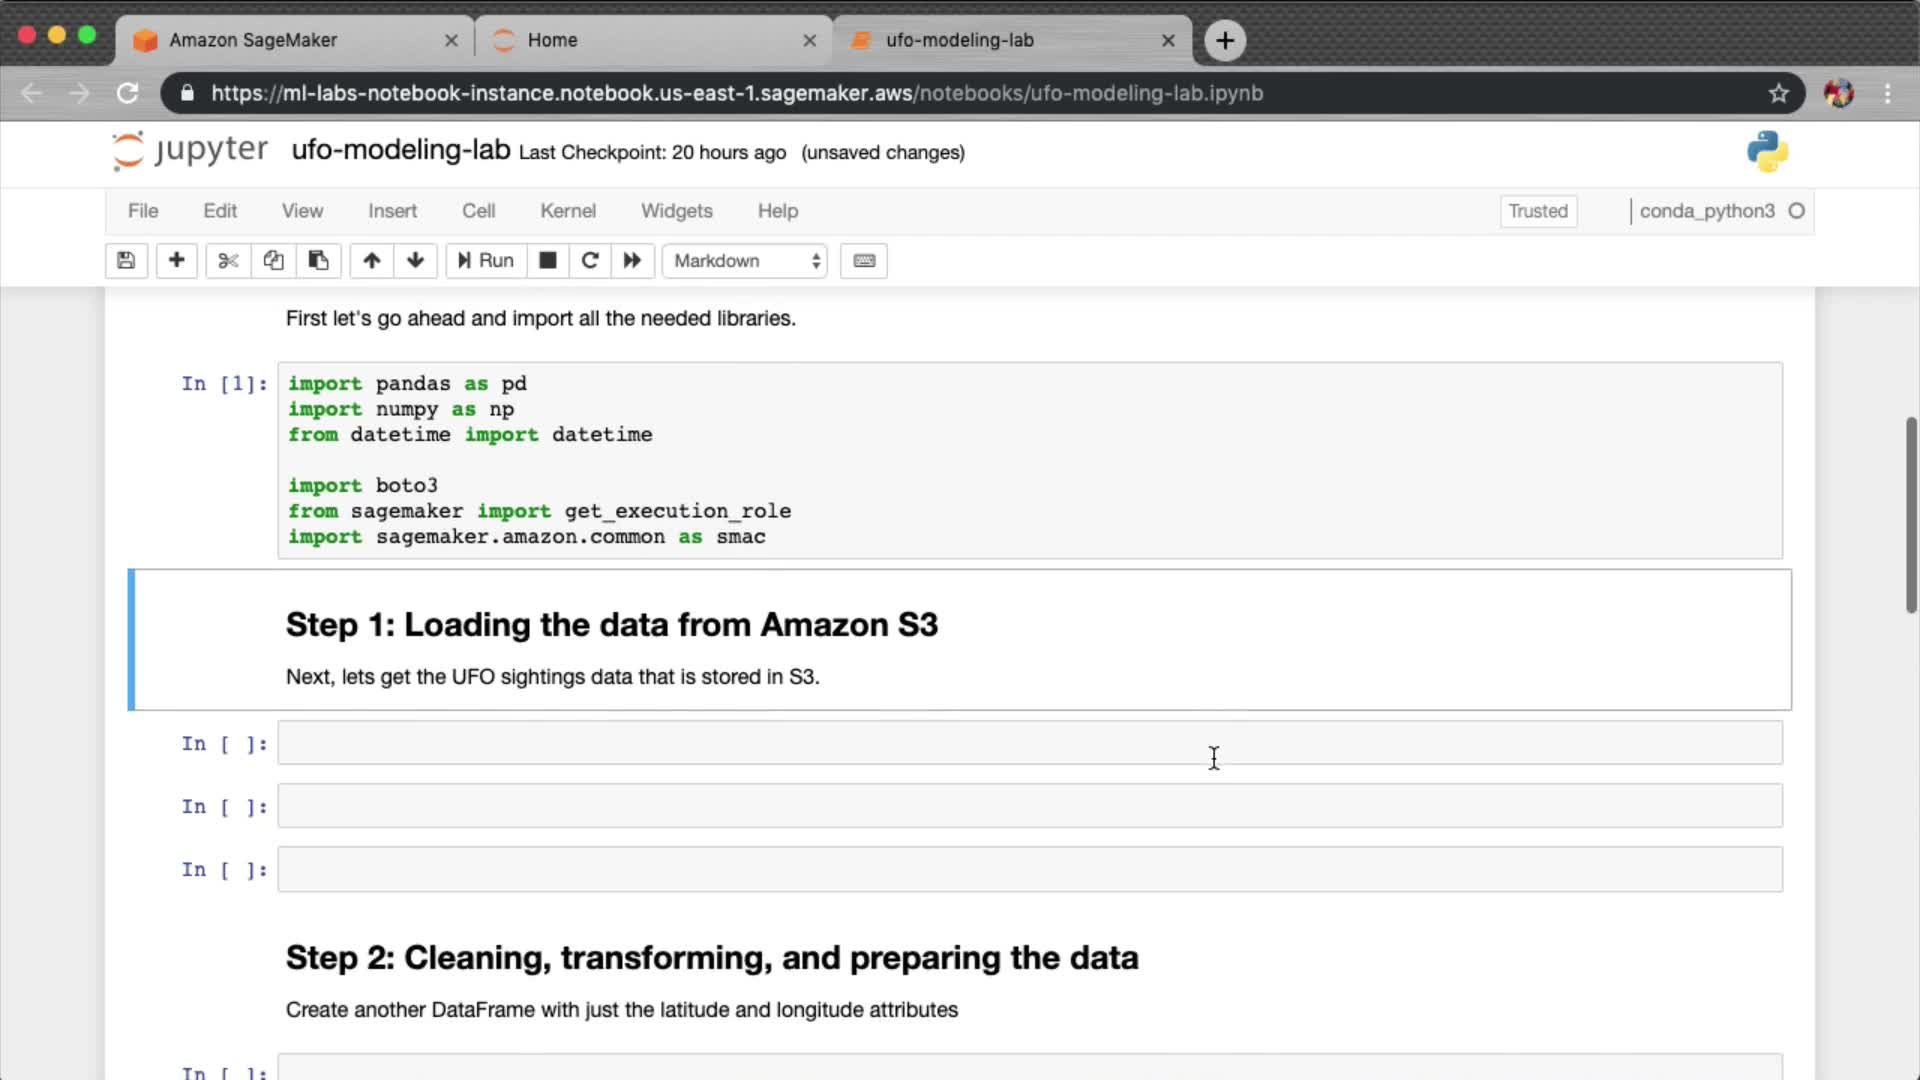1920x1080 pixels.
Task: Toggle the Trusted notebook button
Action: [1537, 211]
